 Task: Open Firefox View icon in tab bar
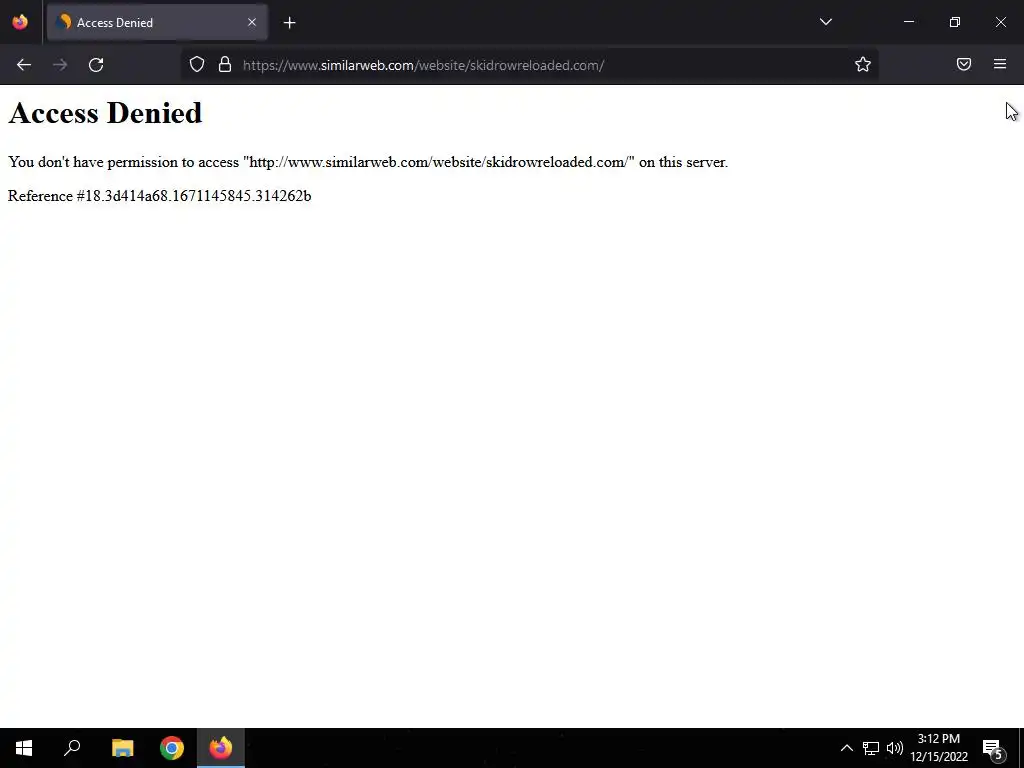(20, 22)
